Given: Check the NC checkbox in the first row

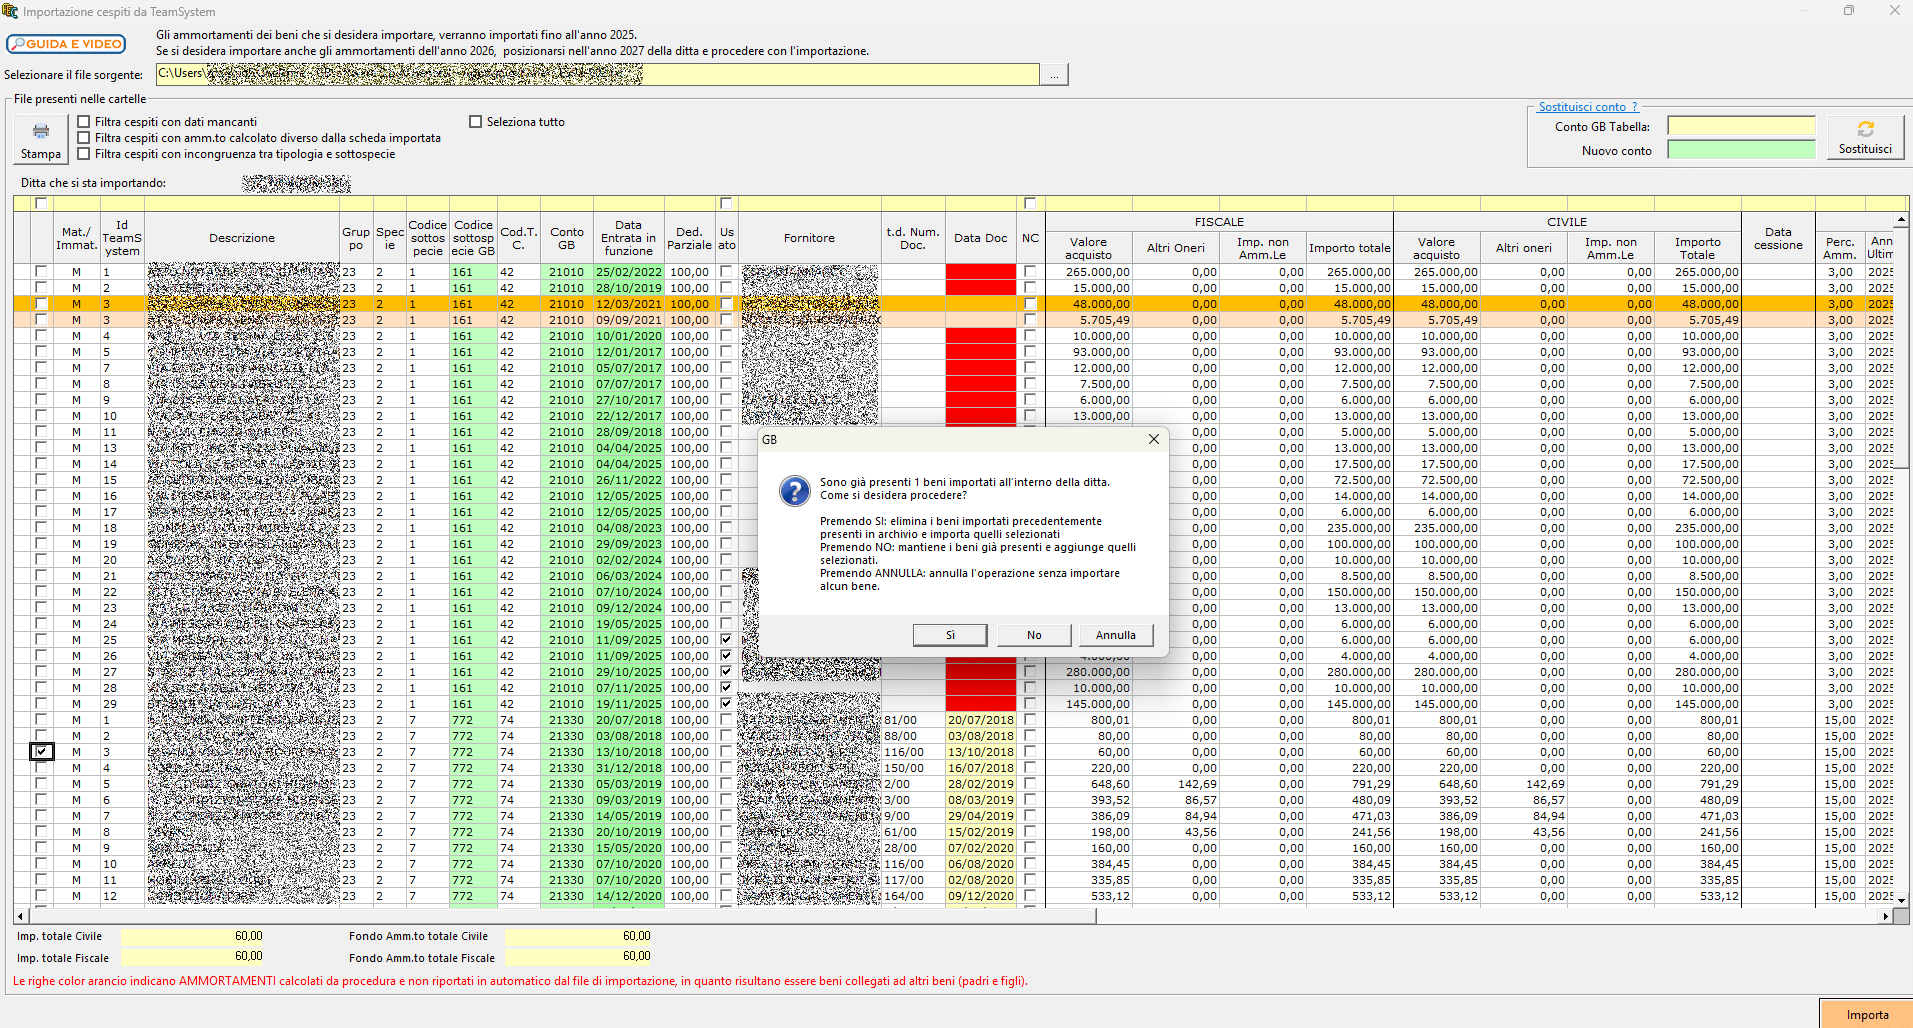Looking at the screenshot, I should pyautogui.click(x=1030, y=272).
